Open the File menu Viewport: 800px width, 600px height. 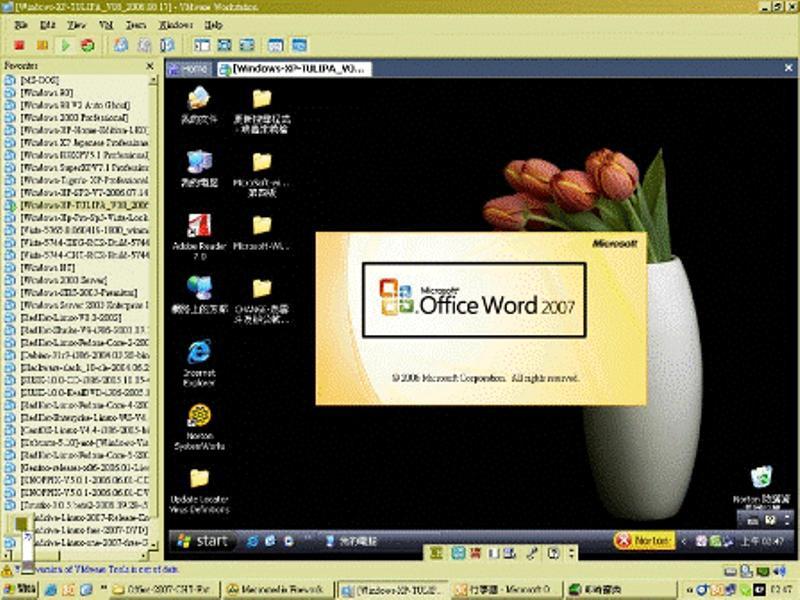coord(21,25)
